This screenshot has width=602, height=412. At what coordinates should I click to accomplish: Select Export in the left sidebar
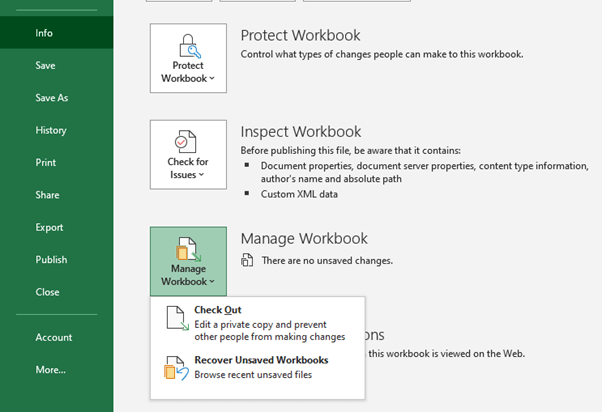click(49, 227)
